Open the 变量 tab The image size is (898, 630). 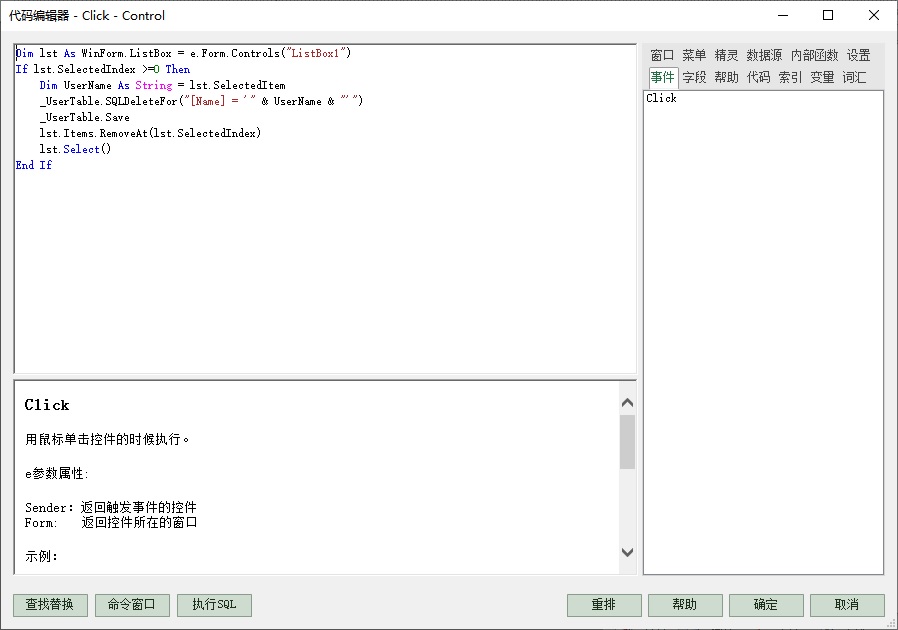[822, 77]
